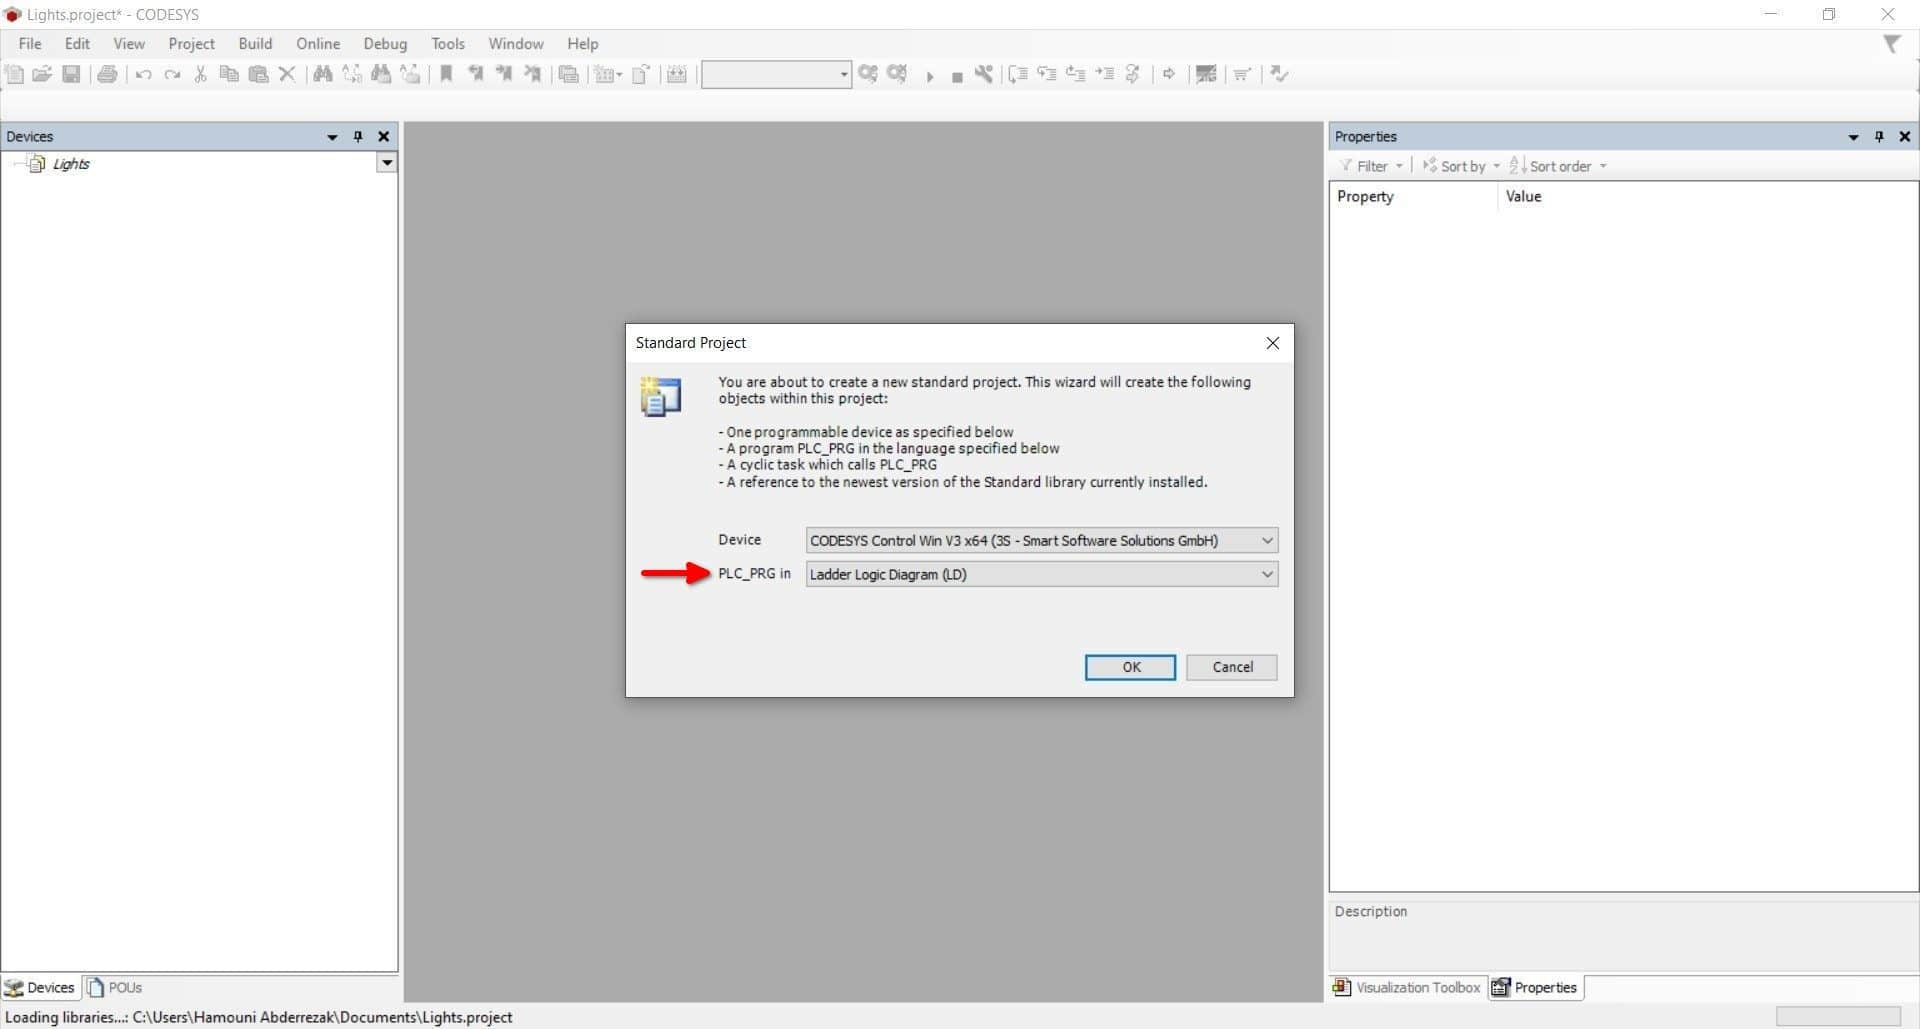Open the Tools menu
The height and width of the screenshot is (1029, 1920).
(448, 44)
